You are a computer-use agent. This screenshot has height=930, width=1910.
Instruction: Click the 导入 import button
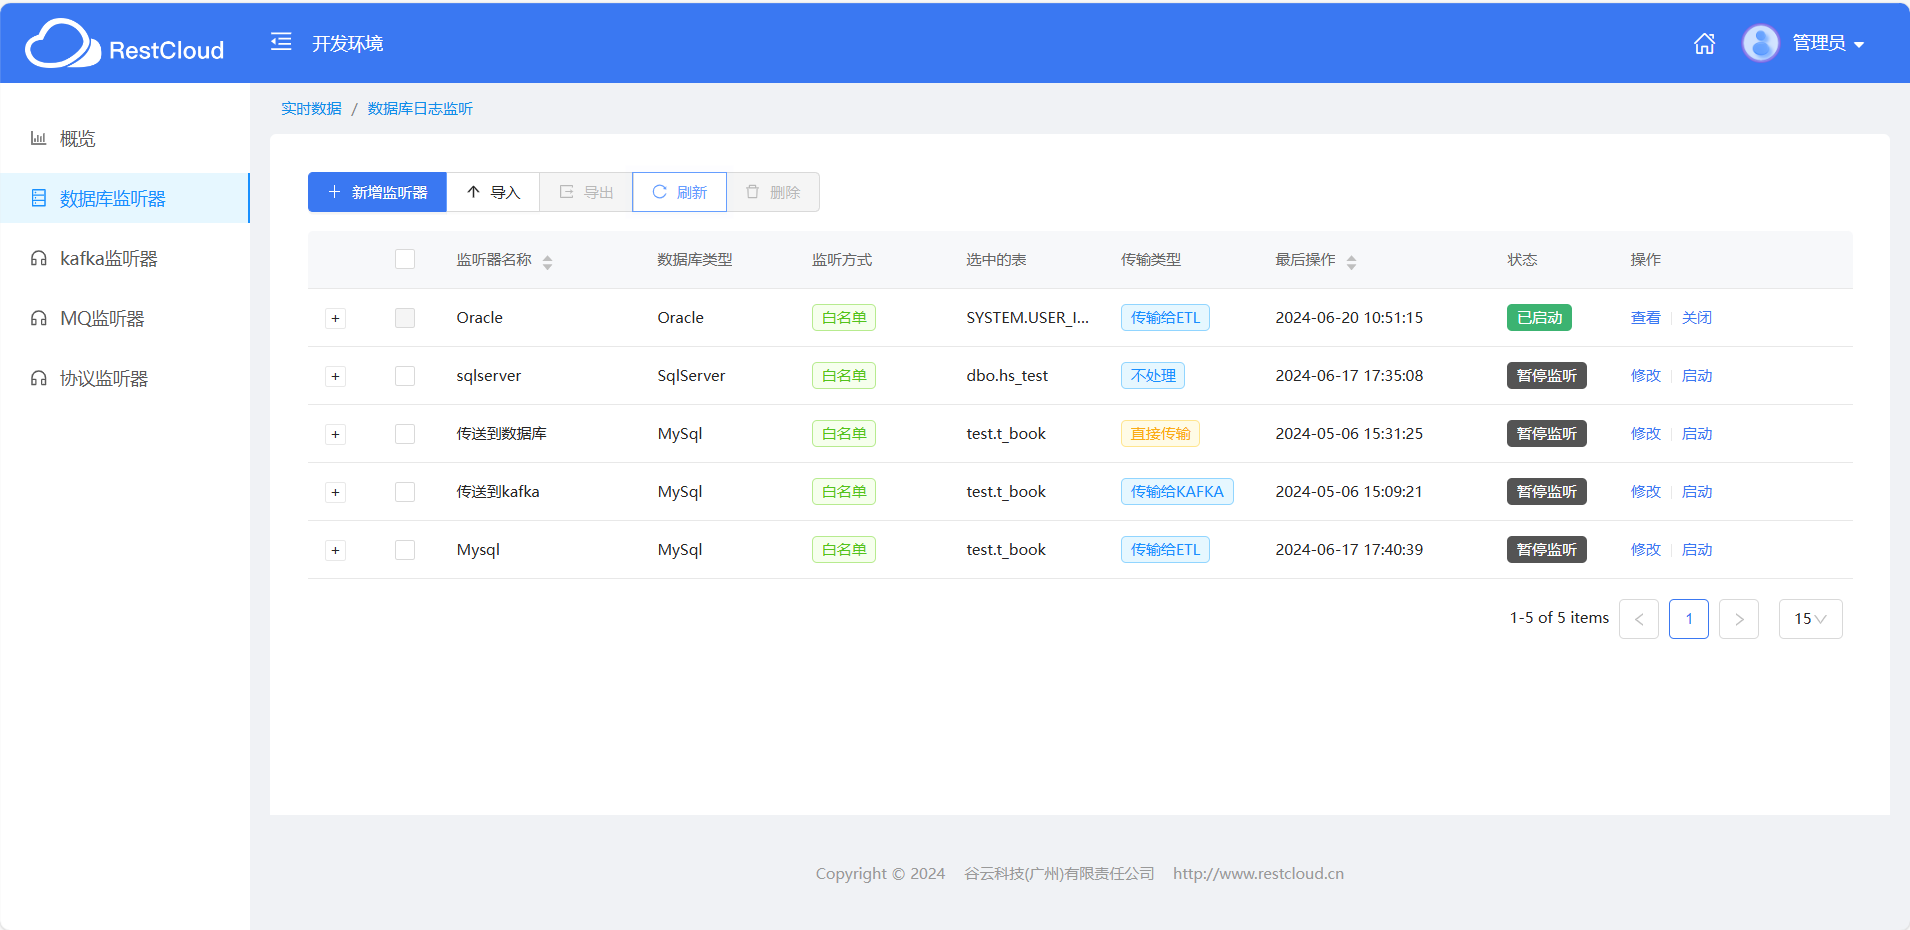click(x=493, y=192)
